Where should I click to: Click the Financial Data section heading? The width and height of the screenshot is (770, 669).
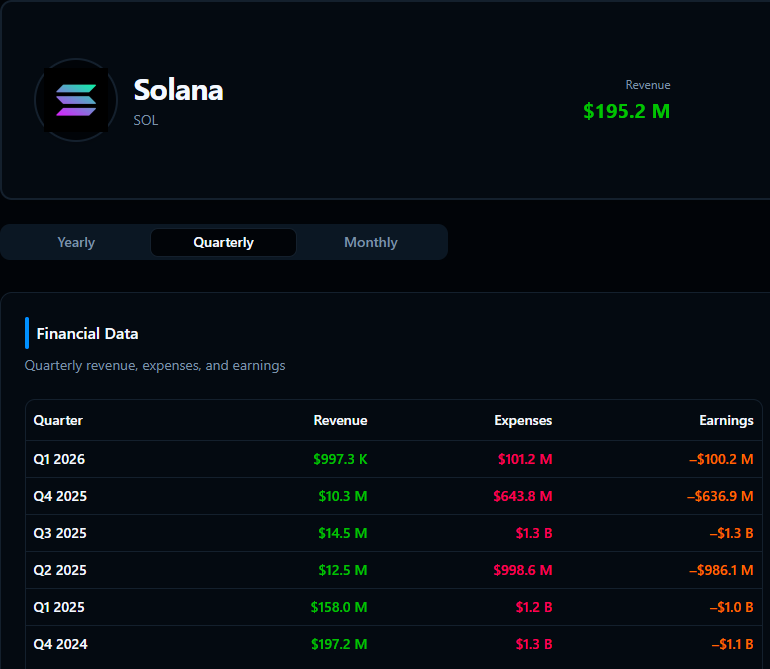click(87, 334)
